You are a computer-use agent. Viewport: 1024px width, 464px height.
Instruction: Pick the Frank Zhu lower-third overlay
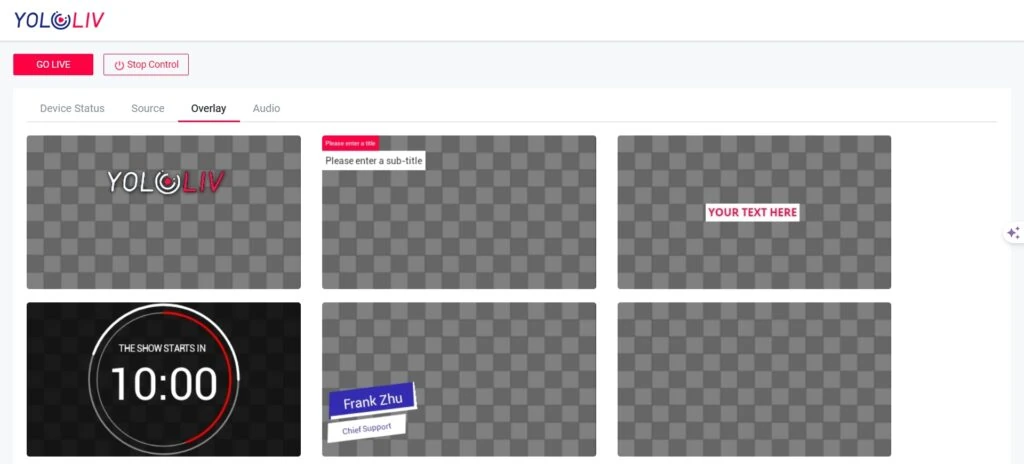coord(458,379)
